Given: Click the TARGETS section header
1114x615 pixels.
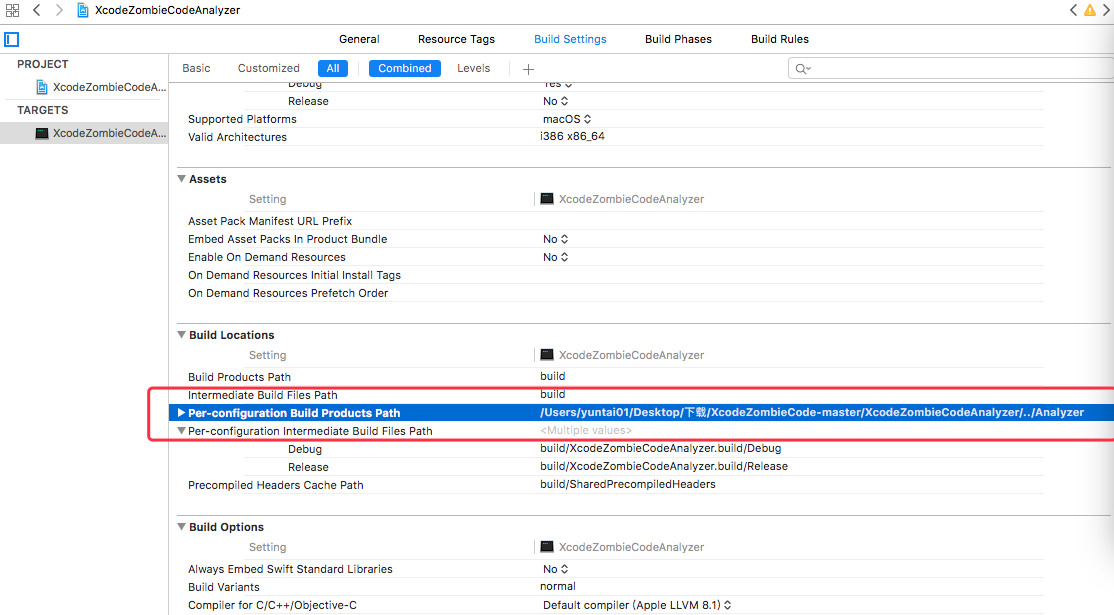Looking at the screenshot, I should [43, 110].
